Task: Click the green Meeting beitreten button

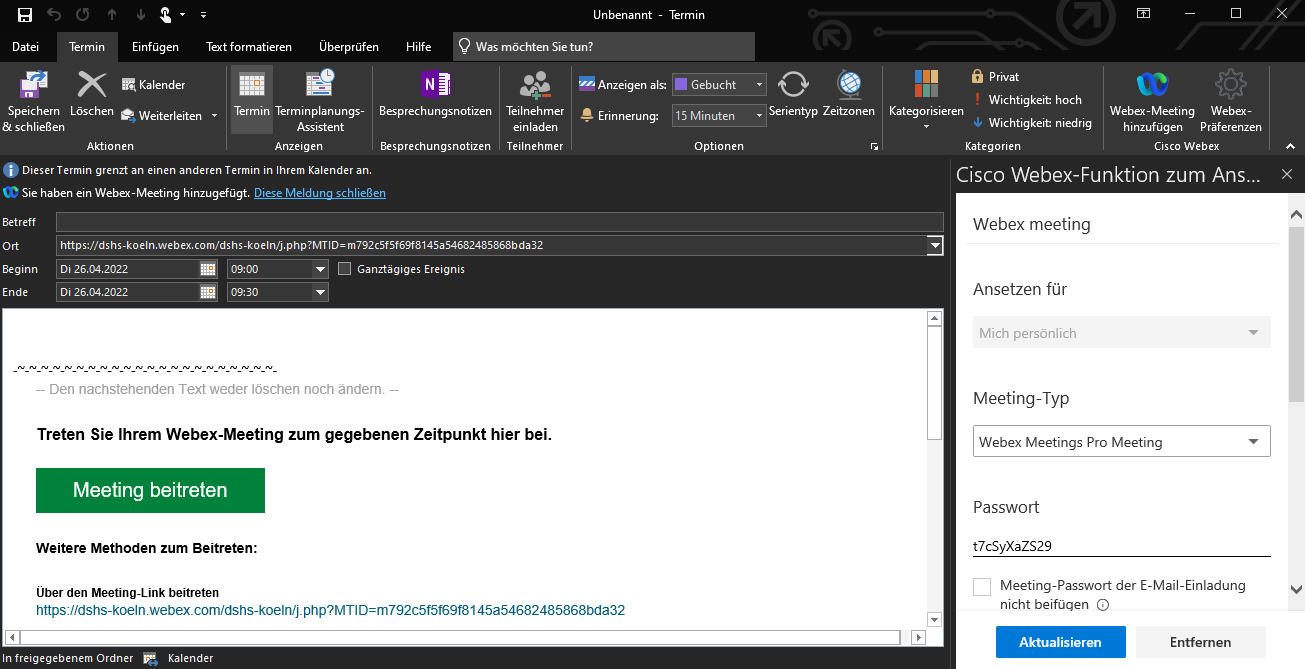Action: pos(150,490)
